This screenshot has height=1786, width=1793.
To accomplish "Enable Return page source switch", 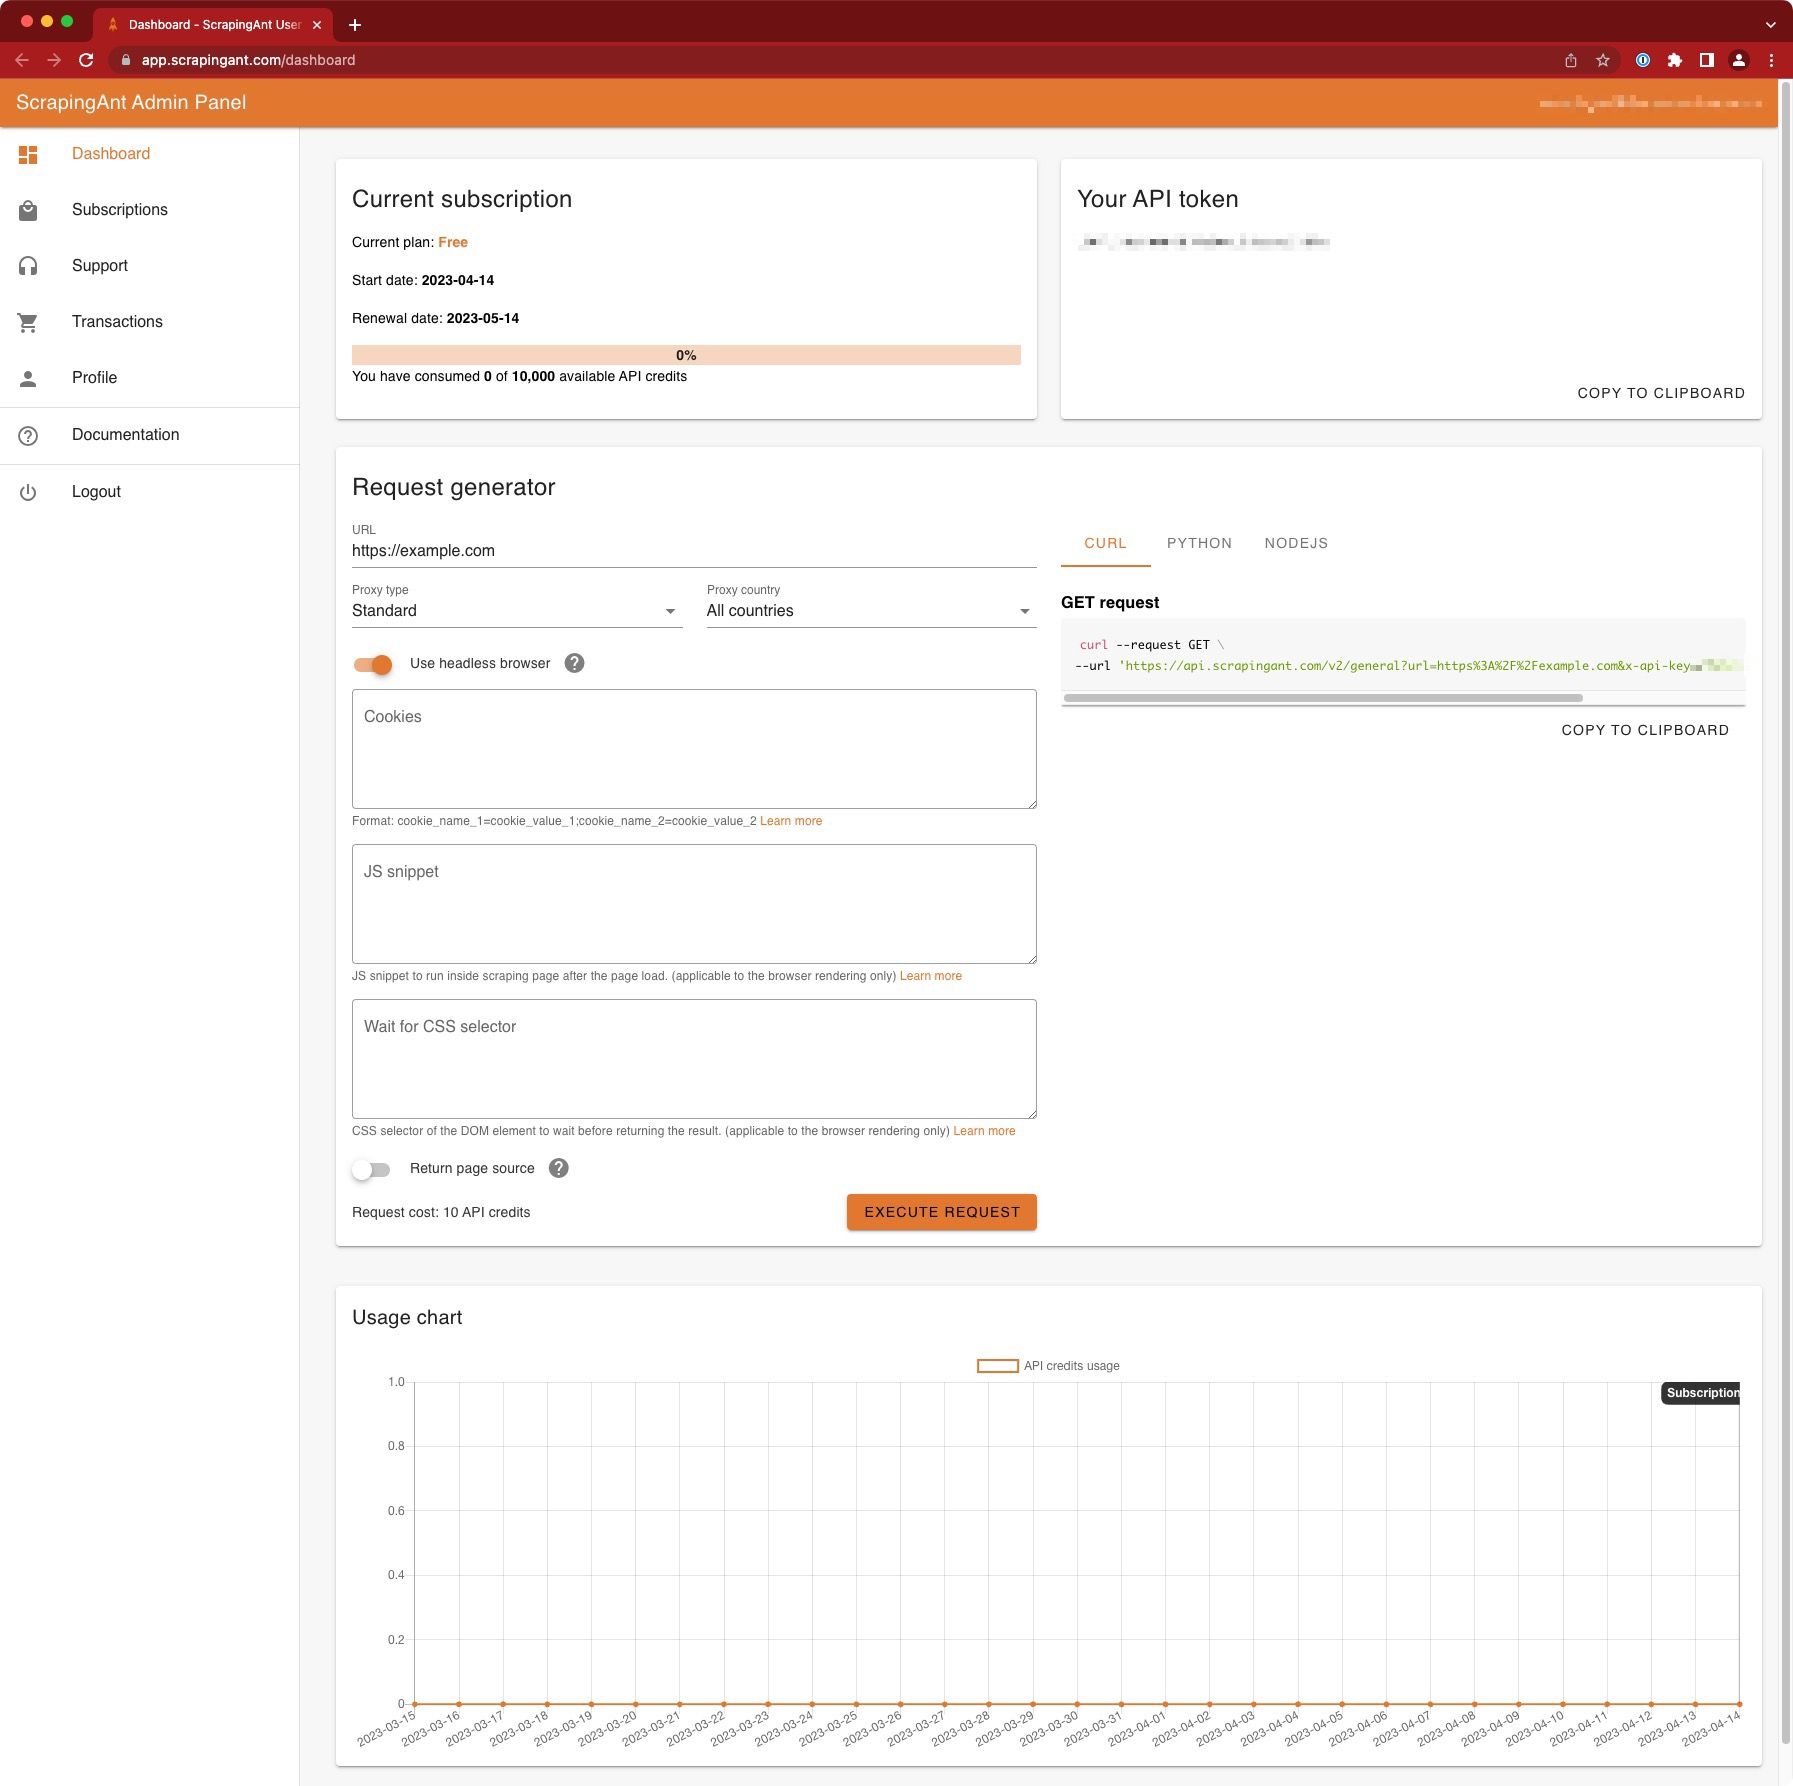I will (x=371, y=1169).
